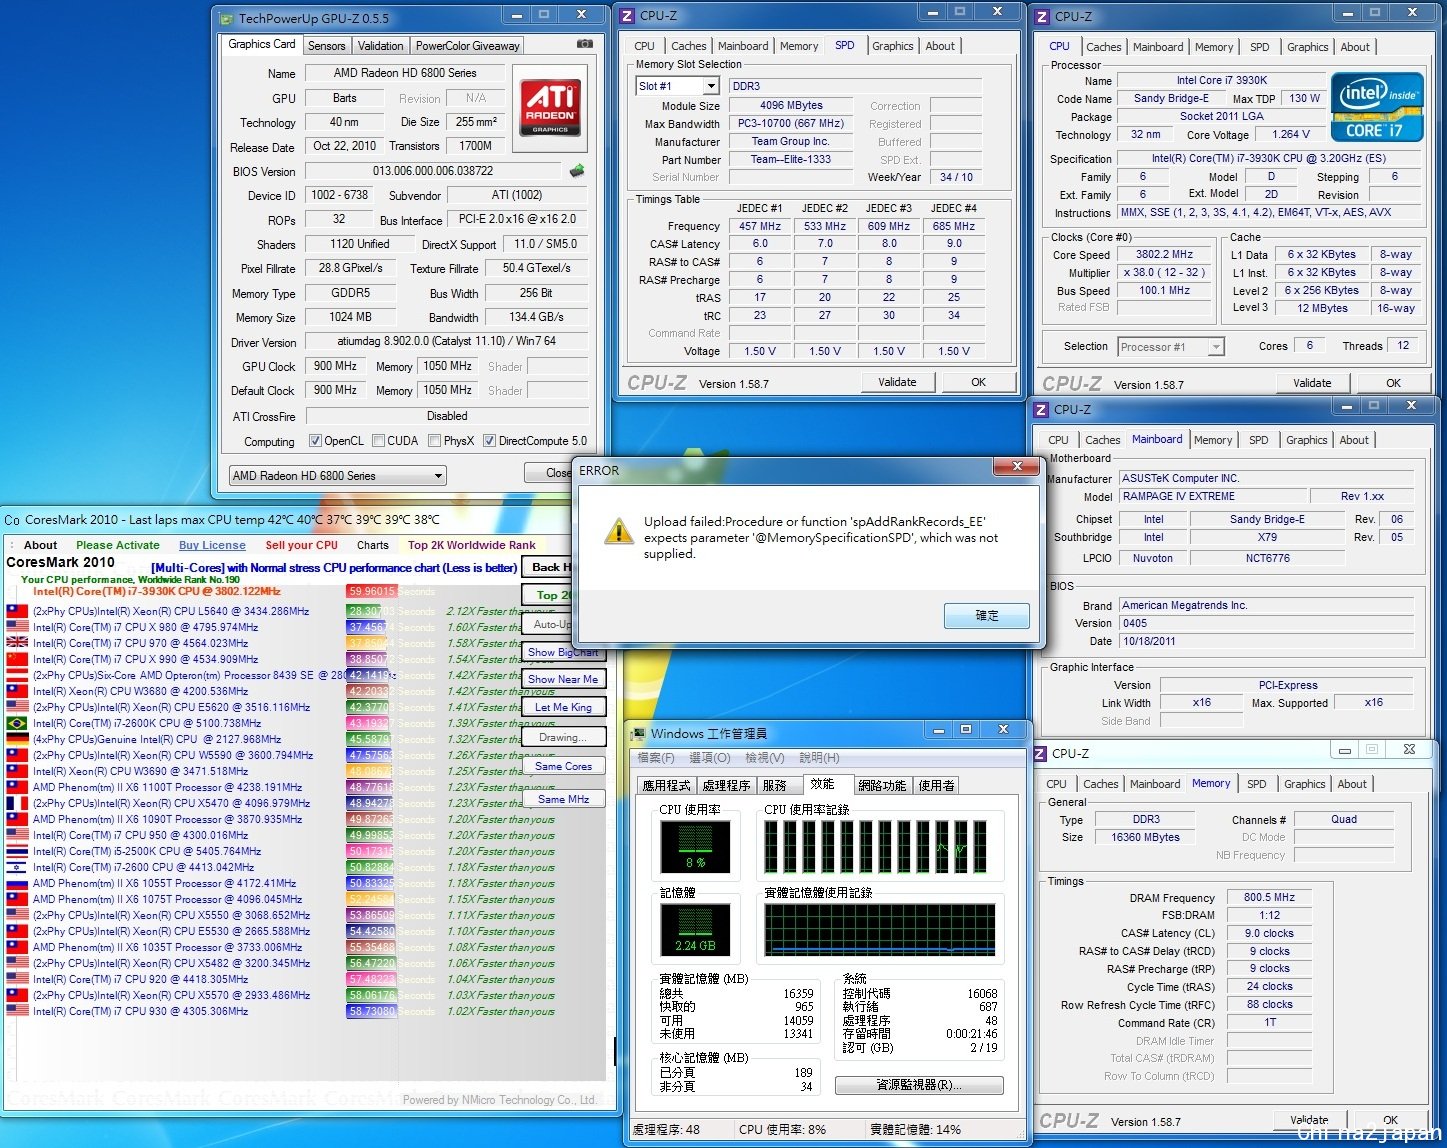The image size is (1447, 1148).
Task: Click the Austria flag beside the Six-Core Opteron row
Action: (x=17, y=675)
